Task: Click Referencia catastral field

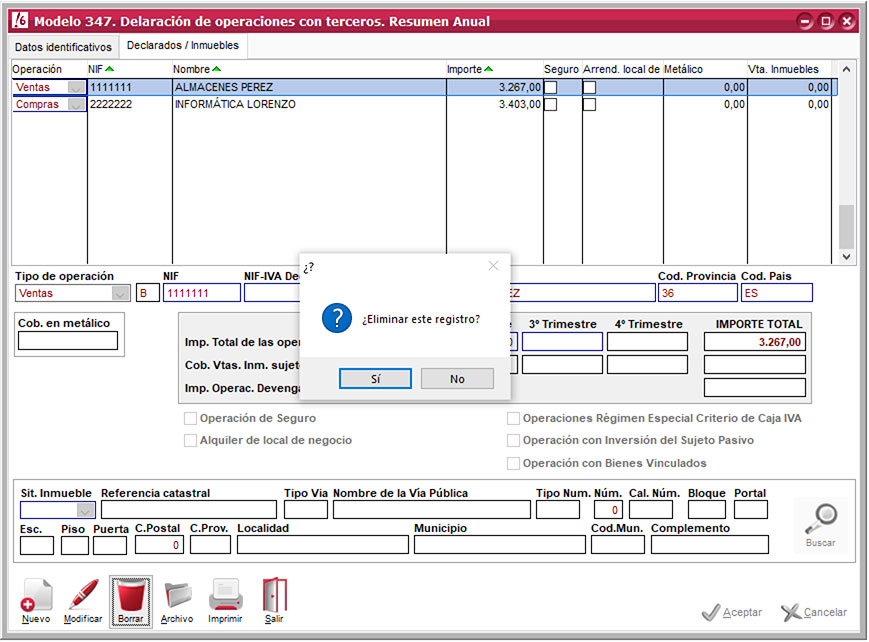Action: (x=188, y=509)
